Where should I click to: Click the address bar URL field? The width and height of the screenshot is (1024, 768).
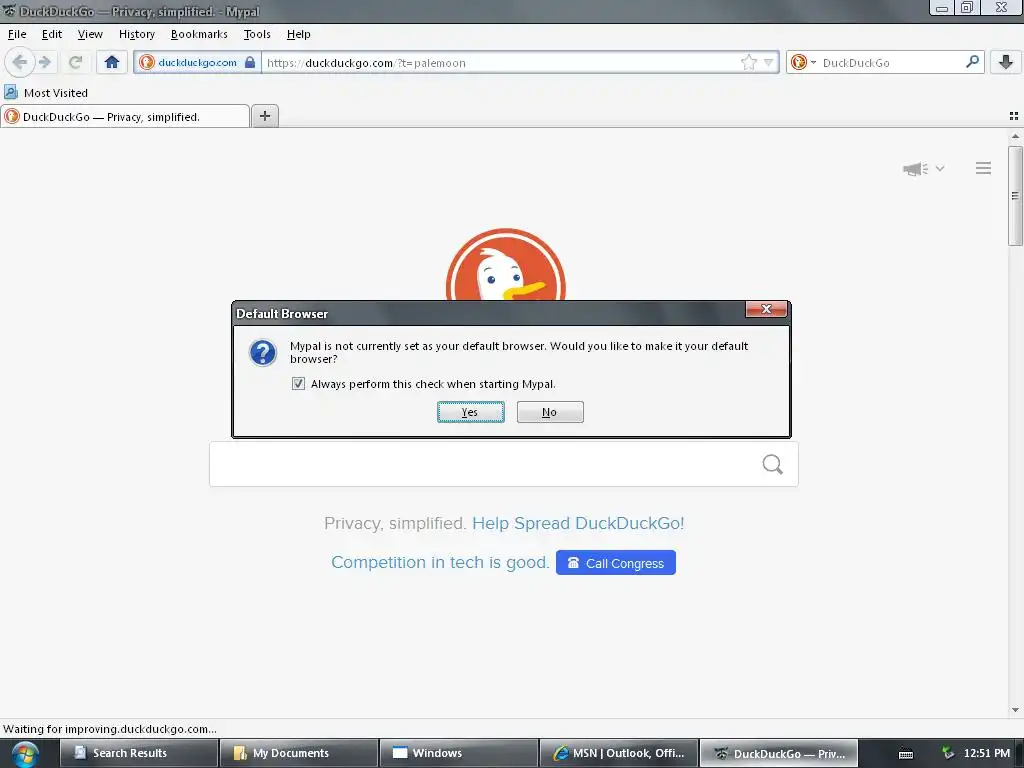500,63
